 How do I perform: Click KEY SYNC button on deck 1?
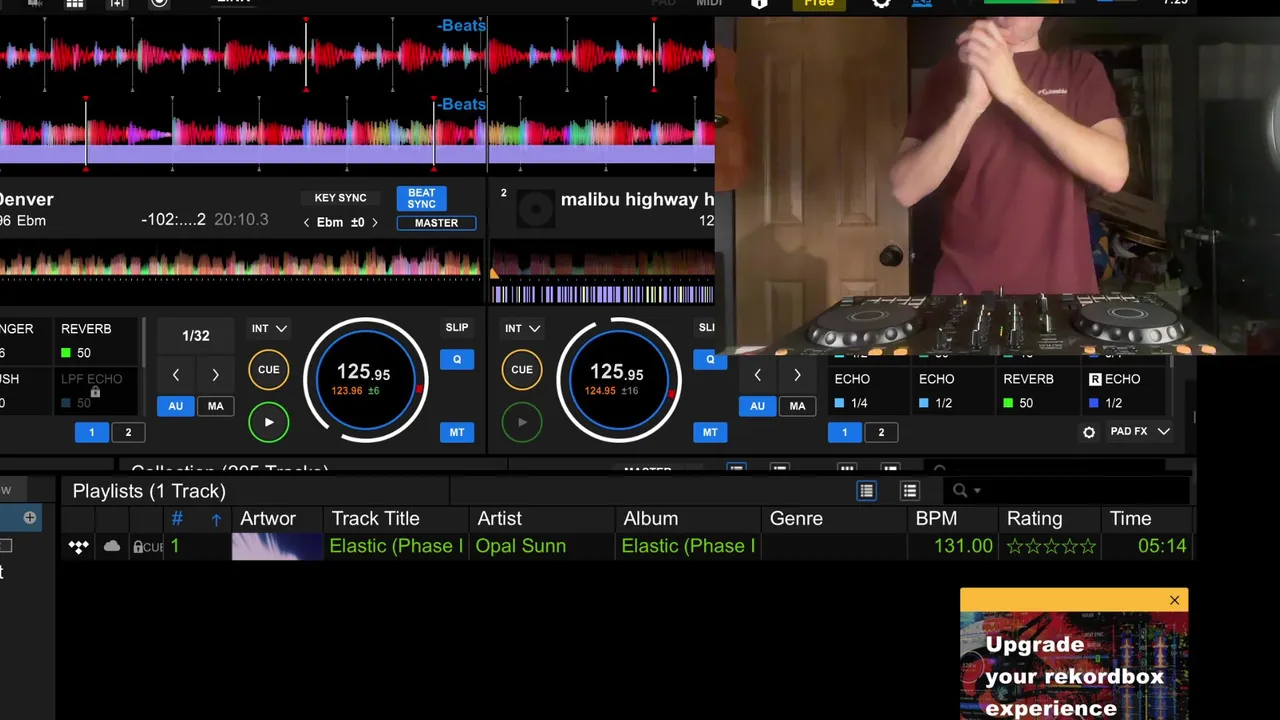pos(340,198)
